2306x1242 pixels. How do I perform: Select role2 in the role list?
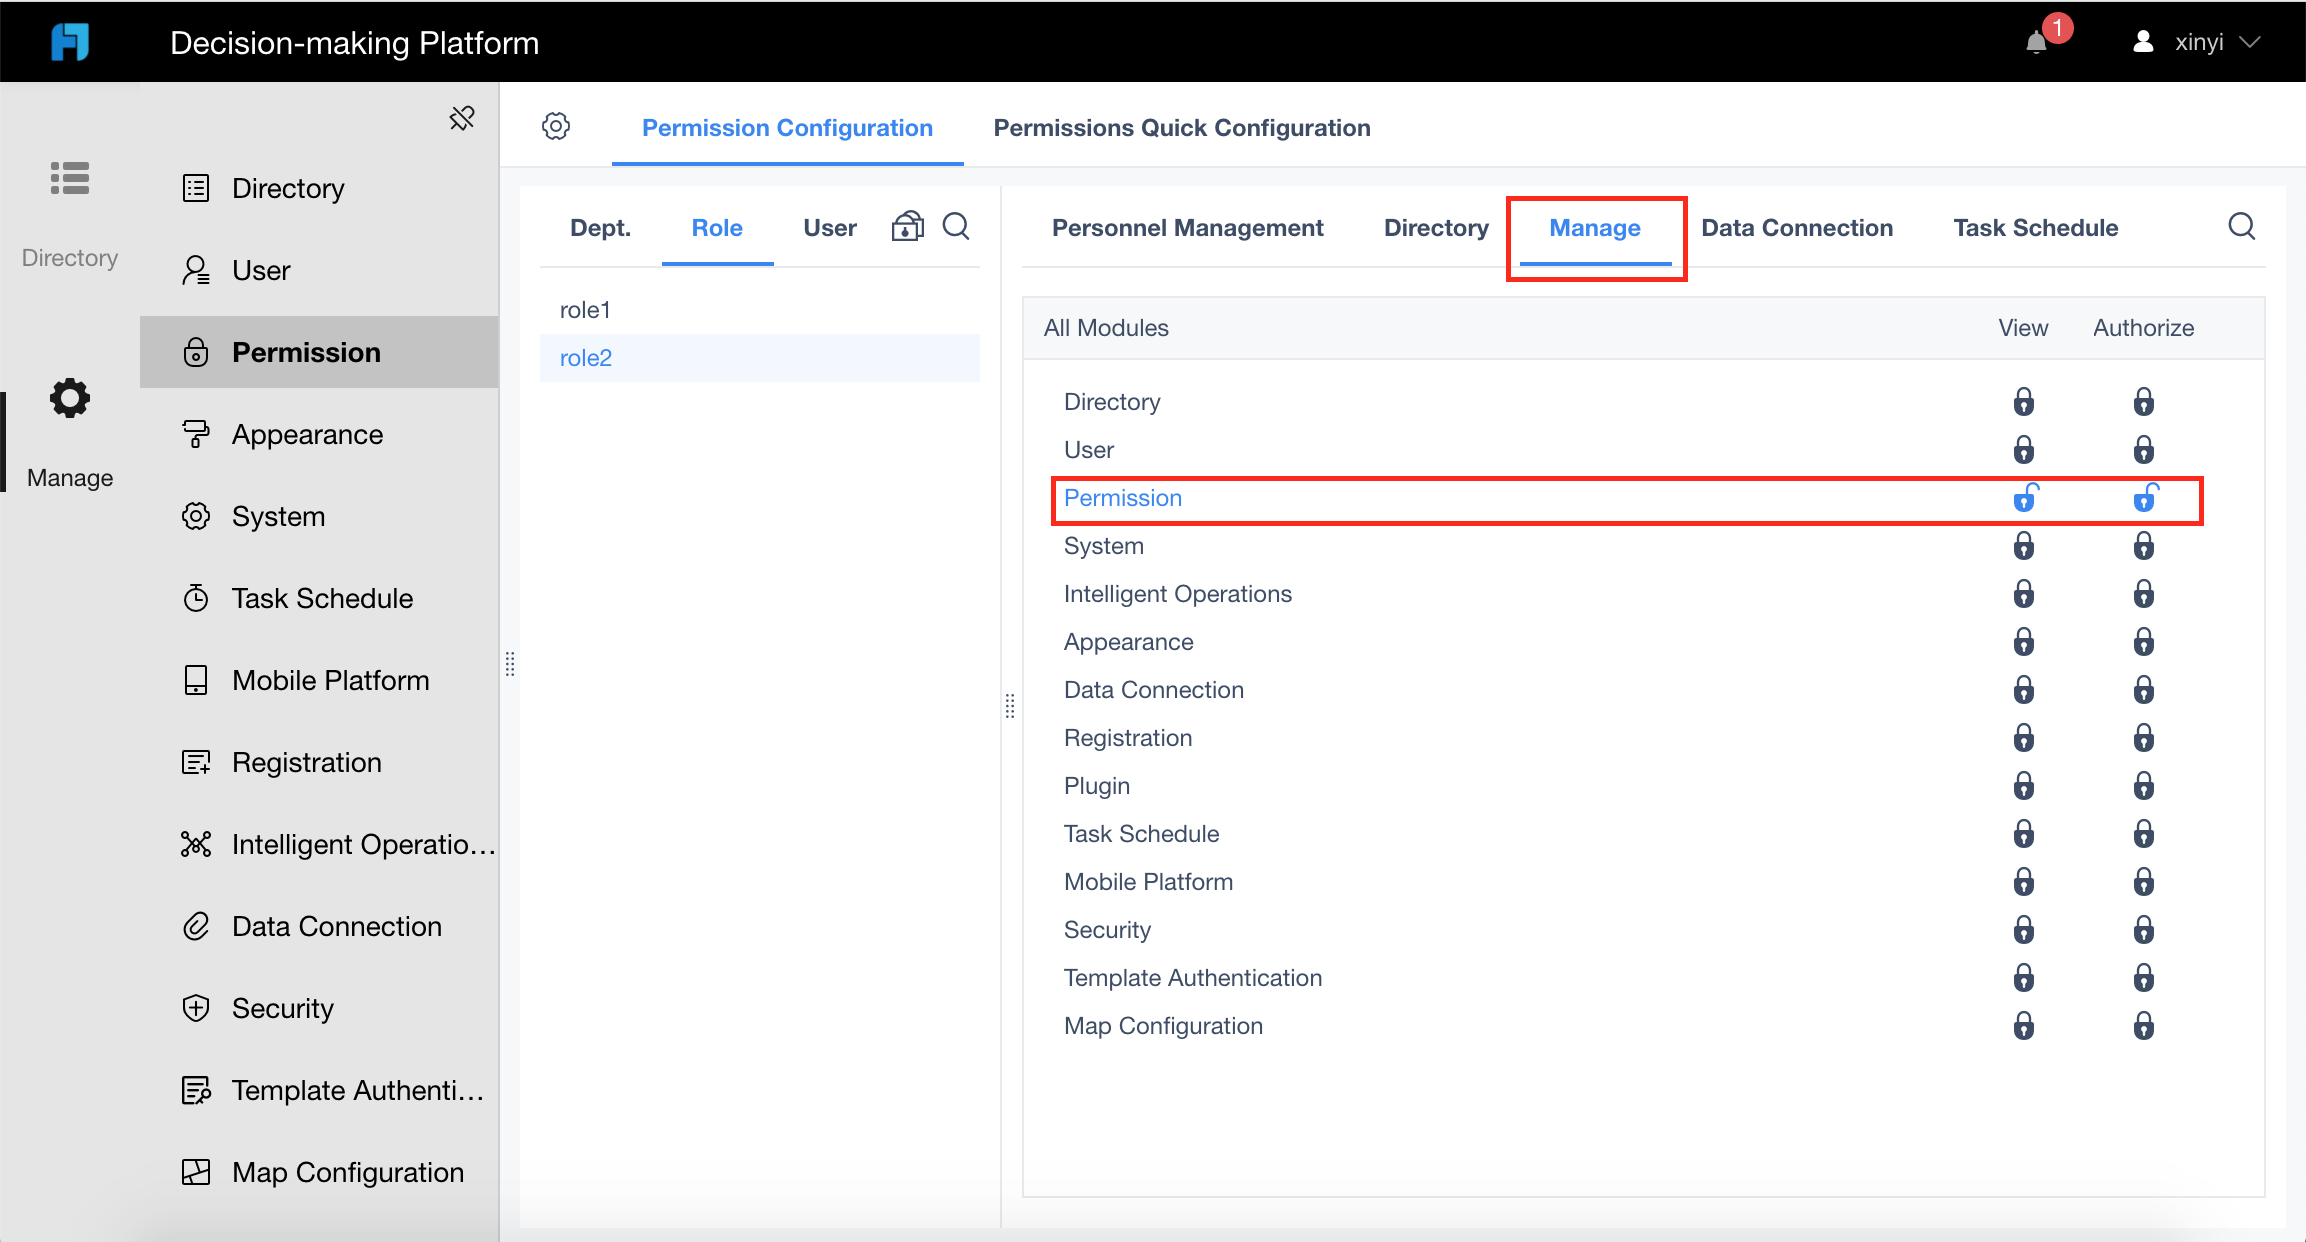(760, 358)
